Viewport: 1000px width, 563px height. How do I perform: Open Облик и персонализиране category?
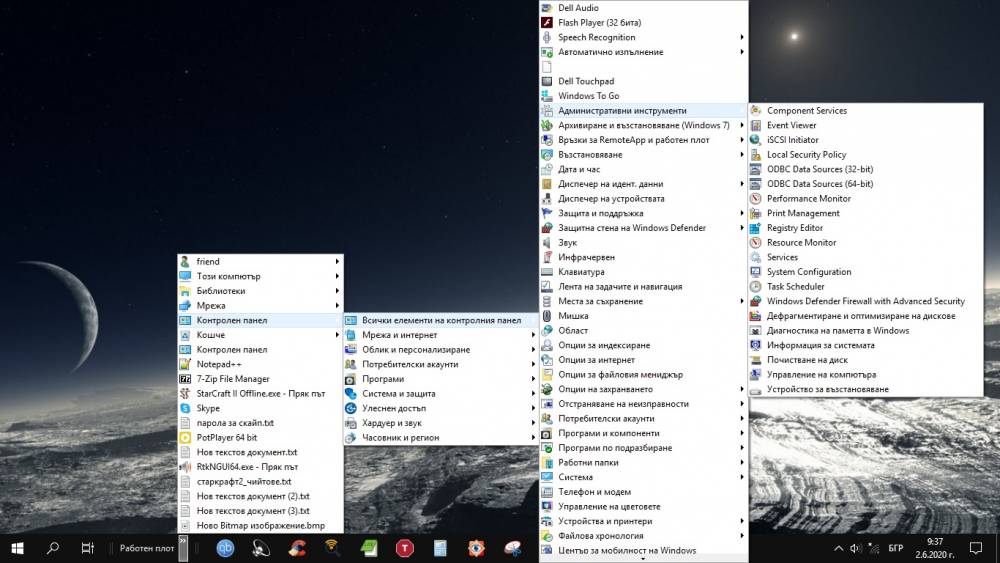coord(416,349)
